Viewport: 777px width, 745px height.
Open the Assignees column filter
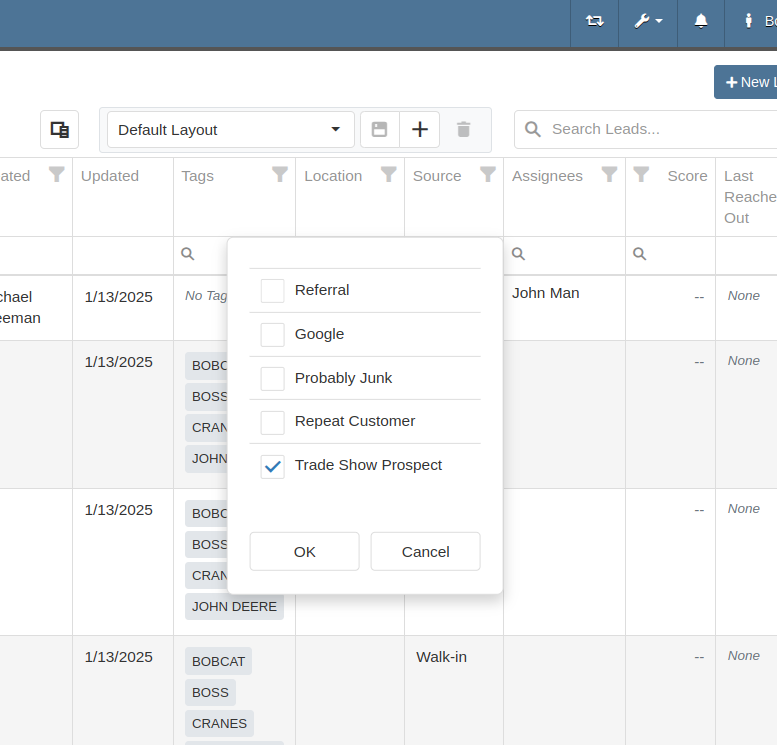tap(609, 174)
